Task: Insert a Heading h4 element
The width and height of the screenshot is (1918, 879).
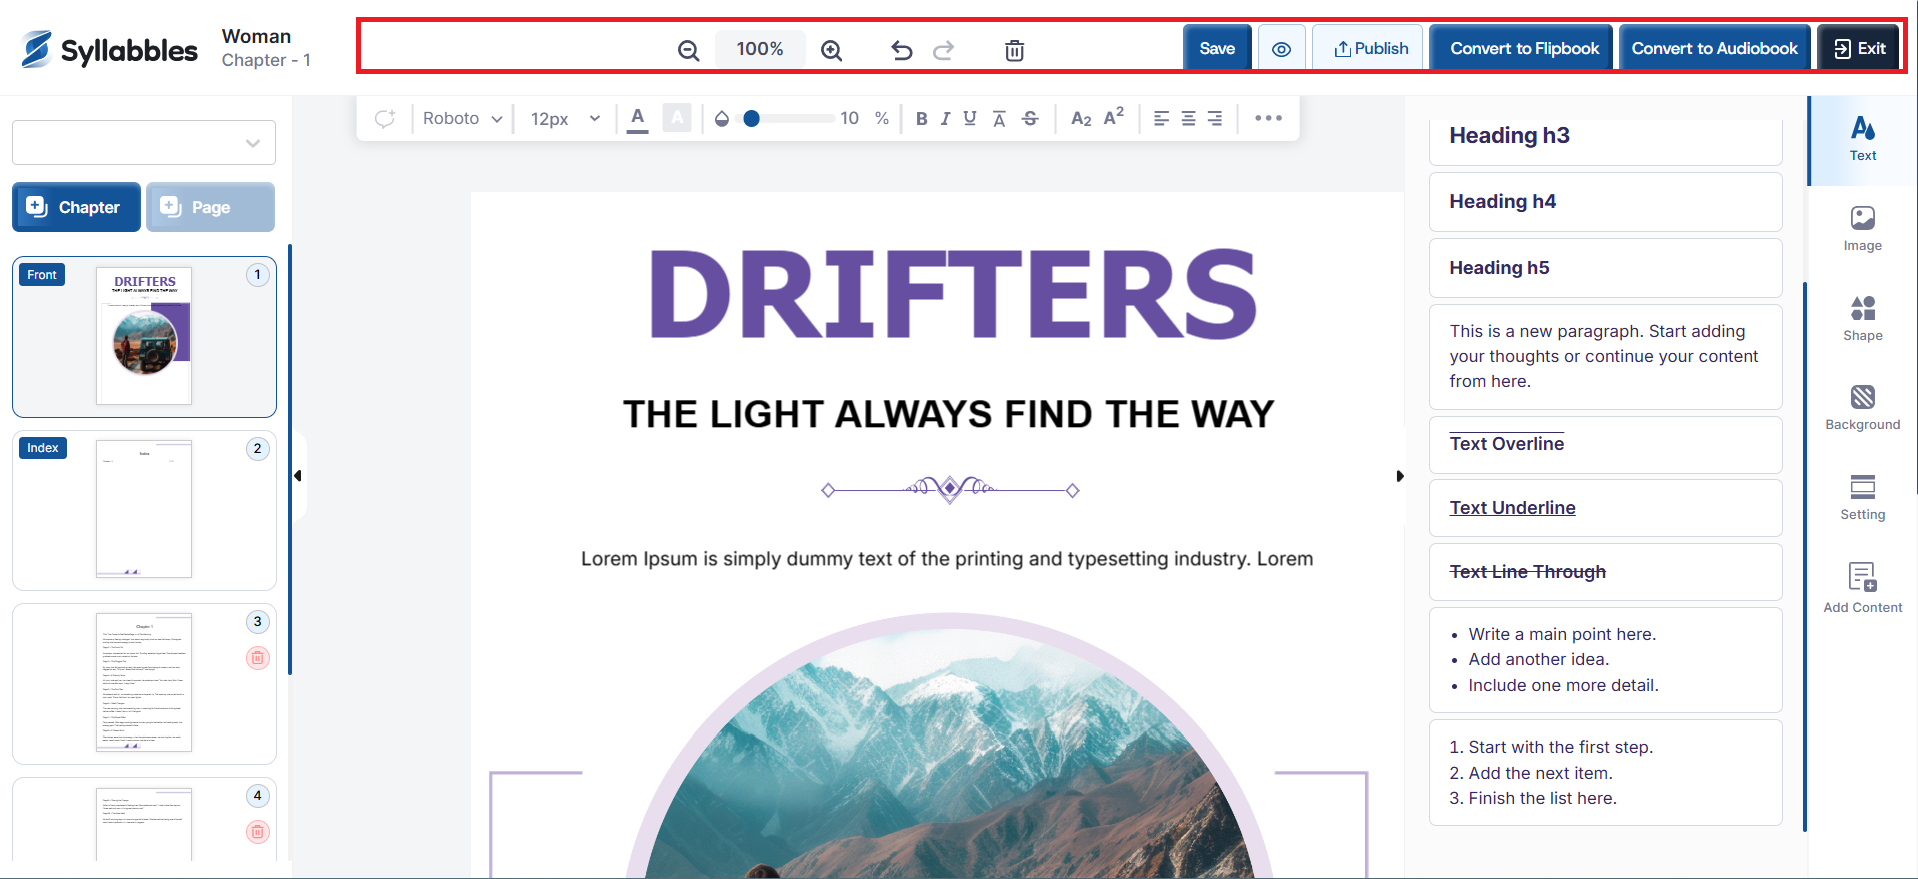Action: [1605, 202]
